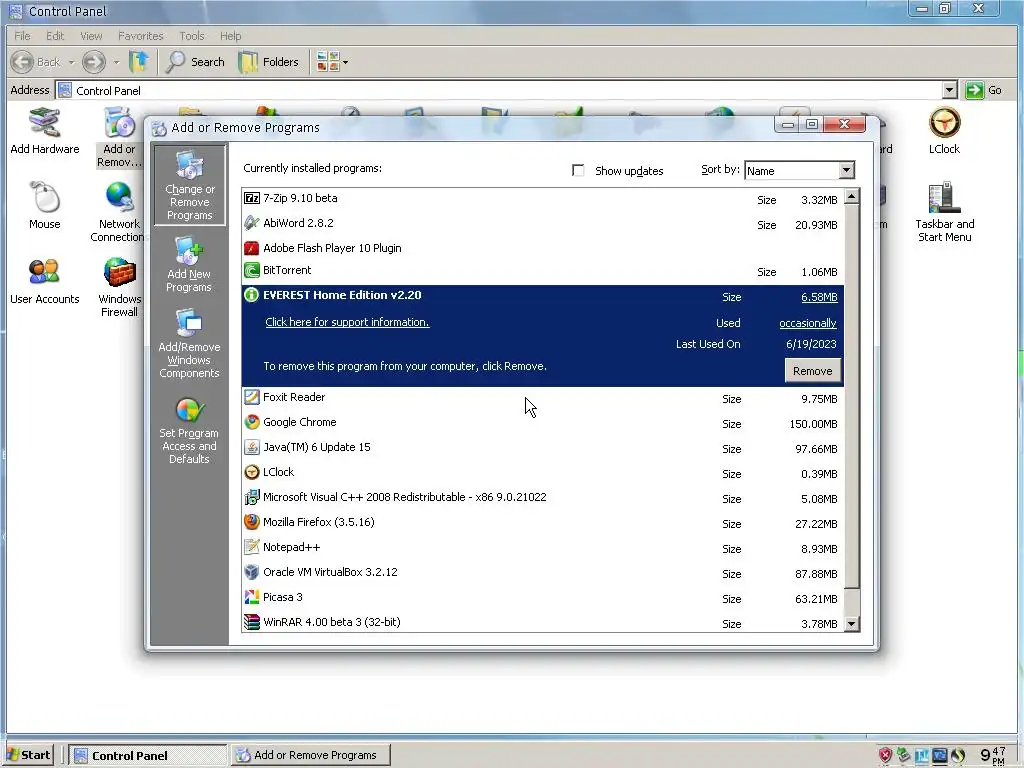Click the Start button
1024x768 pixels.
[29, 755]
